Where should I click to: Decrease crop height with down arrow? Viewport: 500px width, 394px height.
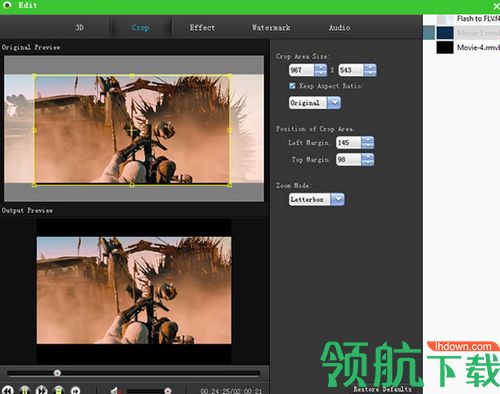(370, 73)
